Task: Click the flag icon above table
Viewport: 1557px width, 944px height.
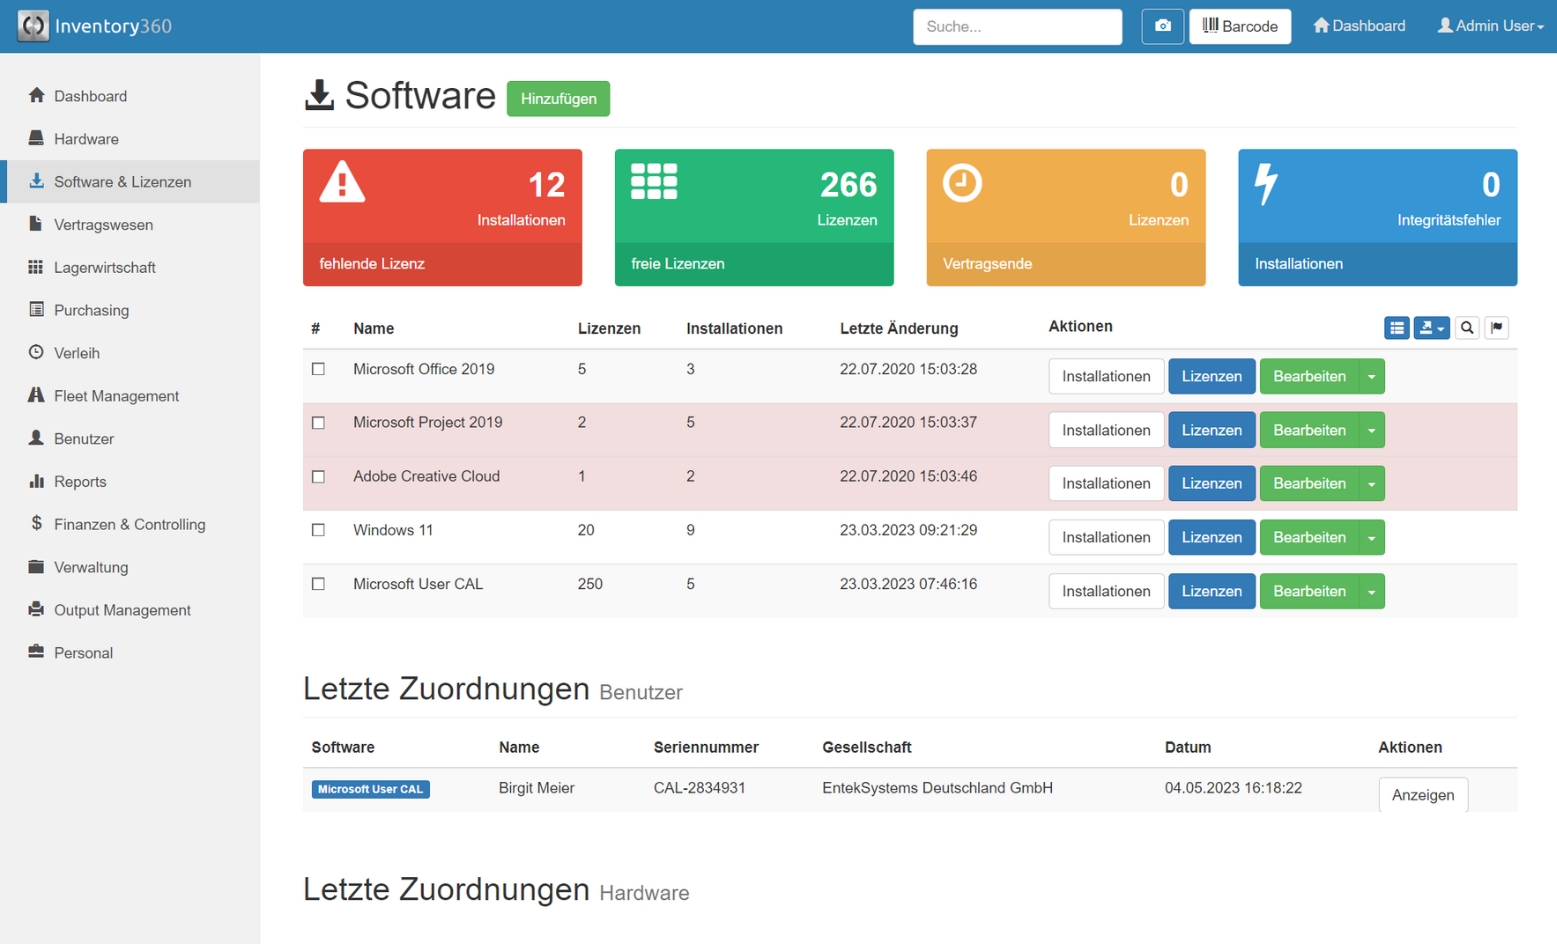Action: pyautogui.click(x=1497, y=328)
